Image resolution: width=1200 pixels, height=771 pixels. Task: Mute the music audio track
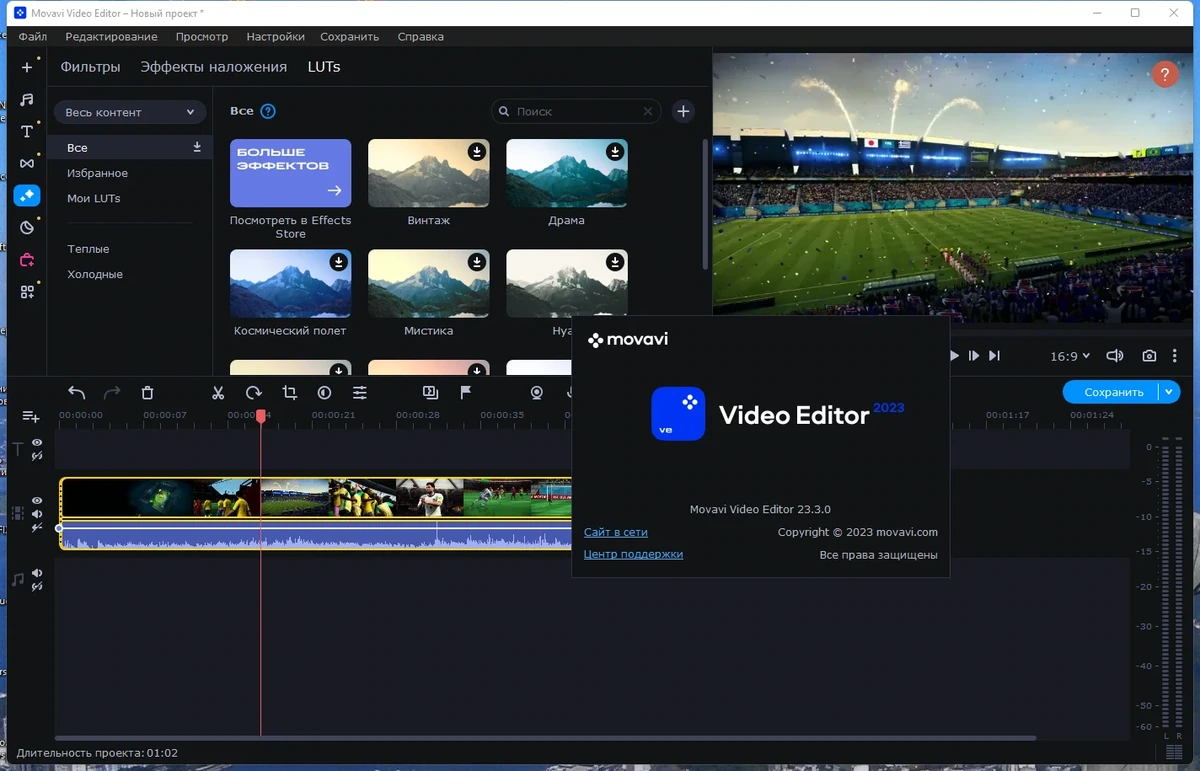37,573
